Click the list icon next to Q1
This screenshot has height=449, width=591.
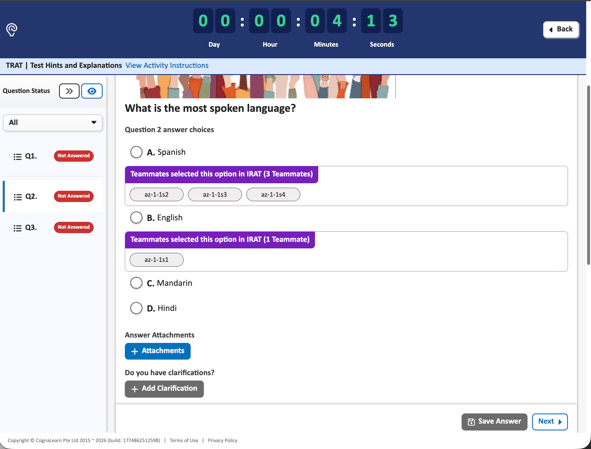[17, 156]
